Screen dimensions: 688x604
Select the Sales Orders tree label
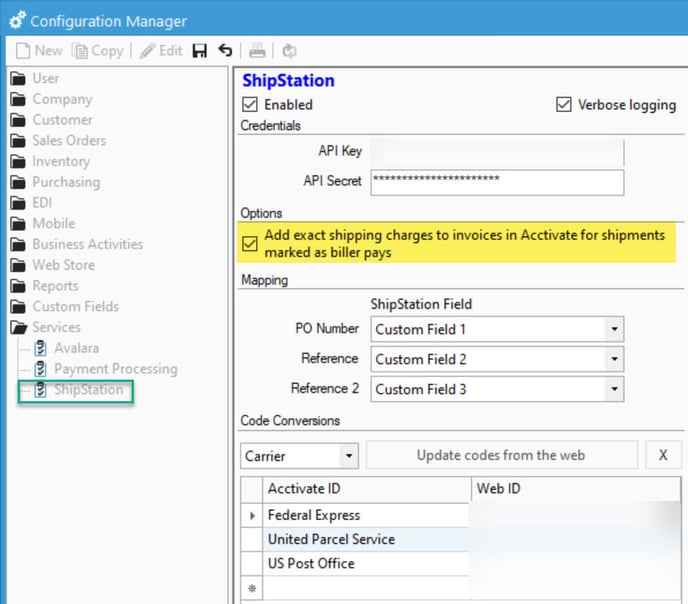pyautogui.click(x=69, y=140)
